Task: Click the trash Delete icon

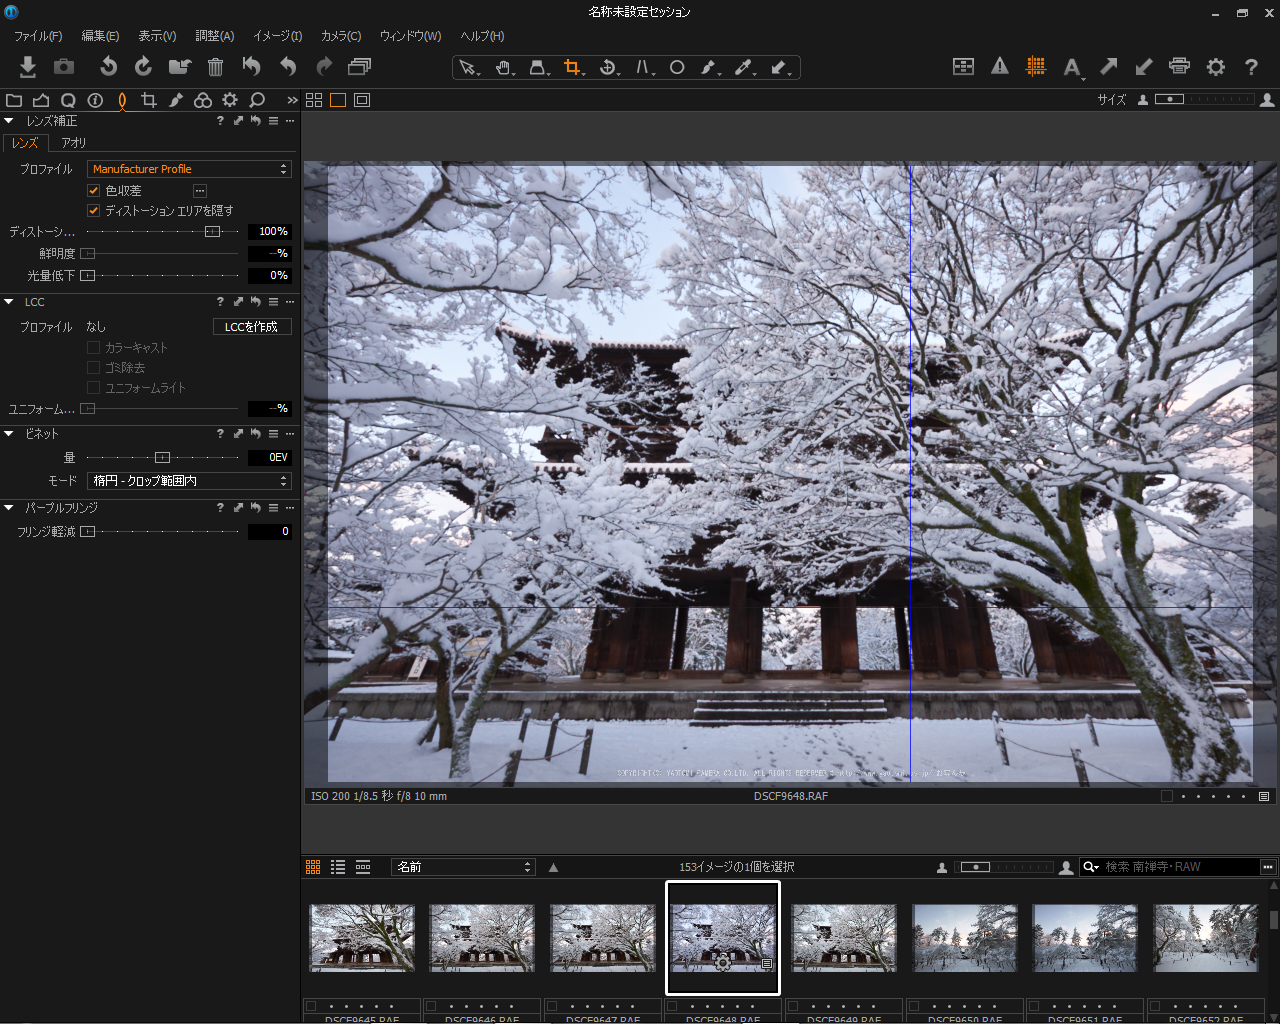Action: 215,67
